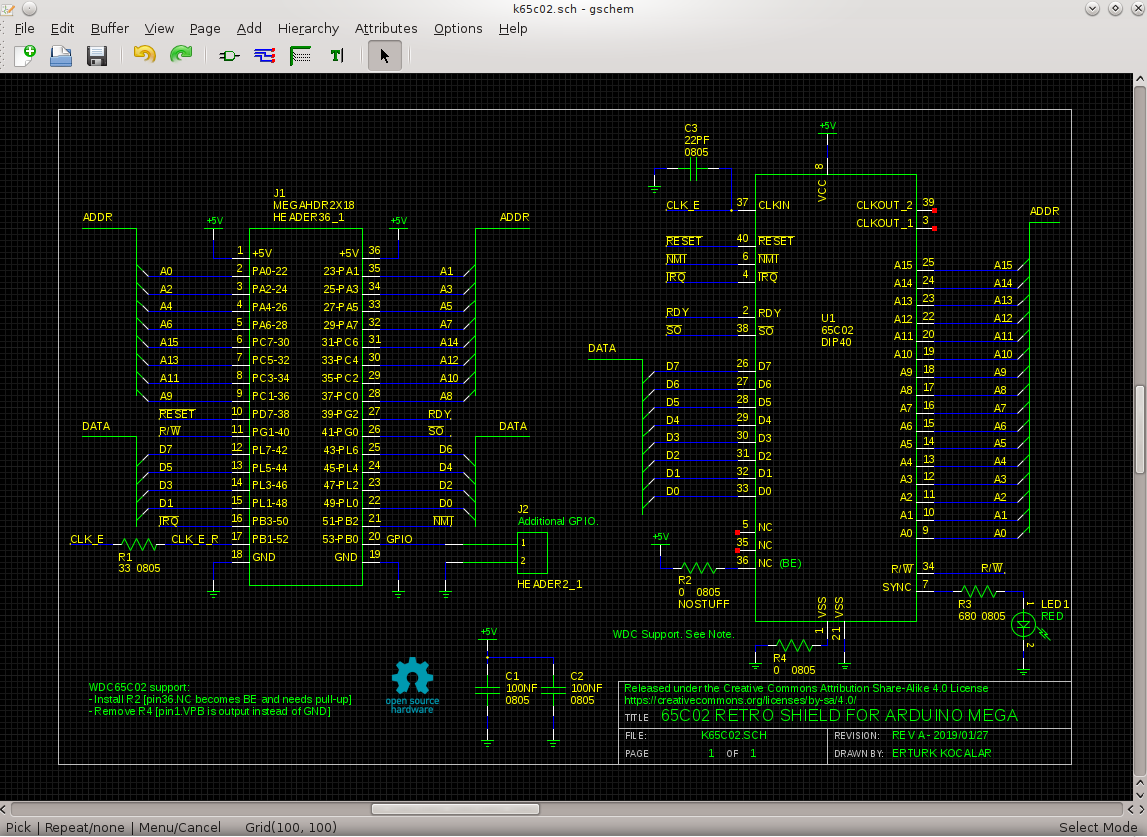Viewport: 1147px width, 837px height.
Task: Select capacitor C3 symbol
Action: pos(694,171)
